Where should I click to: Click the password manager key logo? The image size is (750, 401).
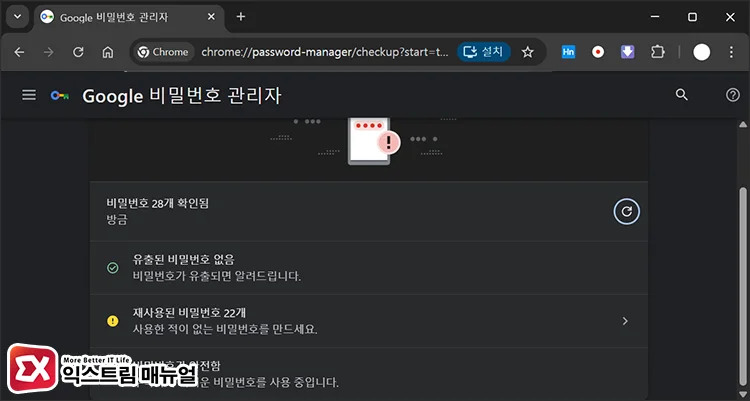pos(60,96)
